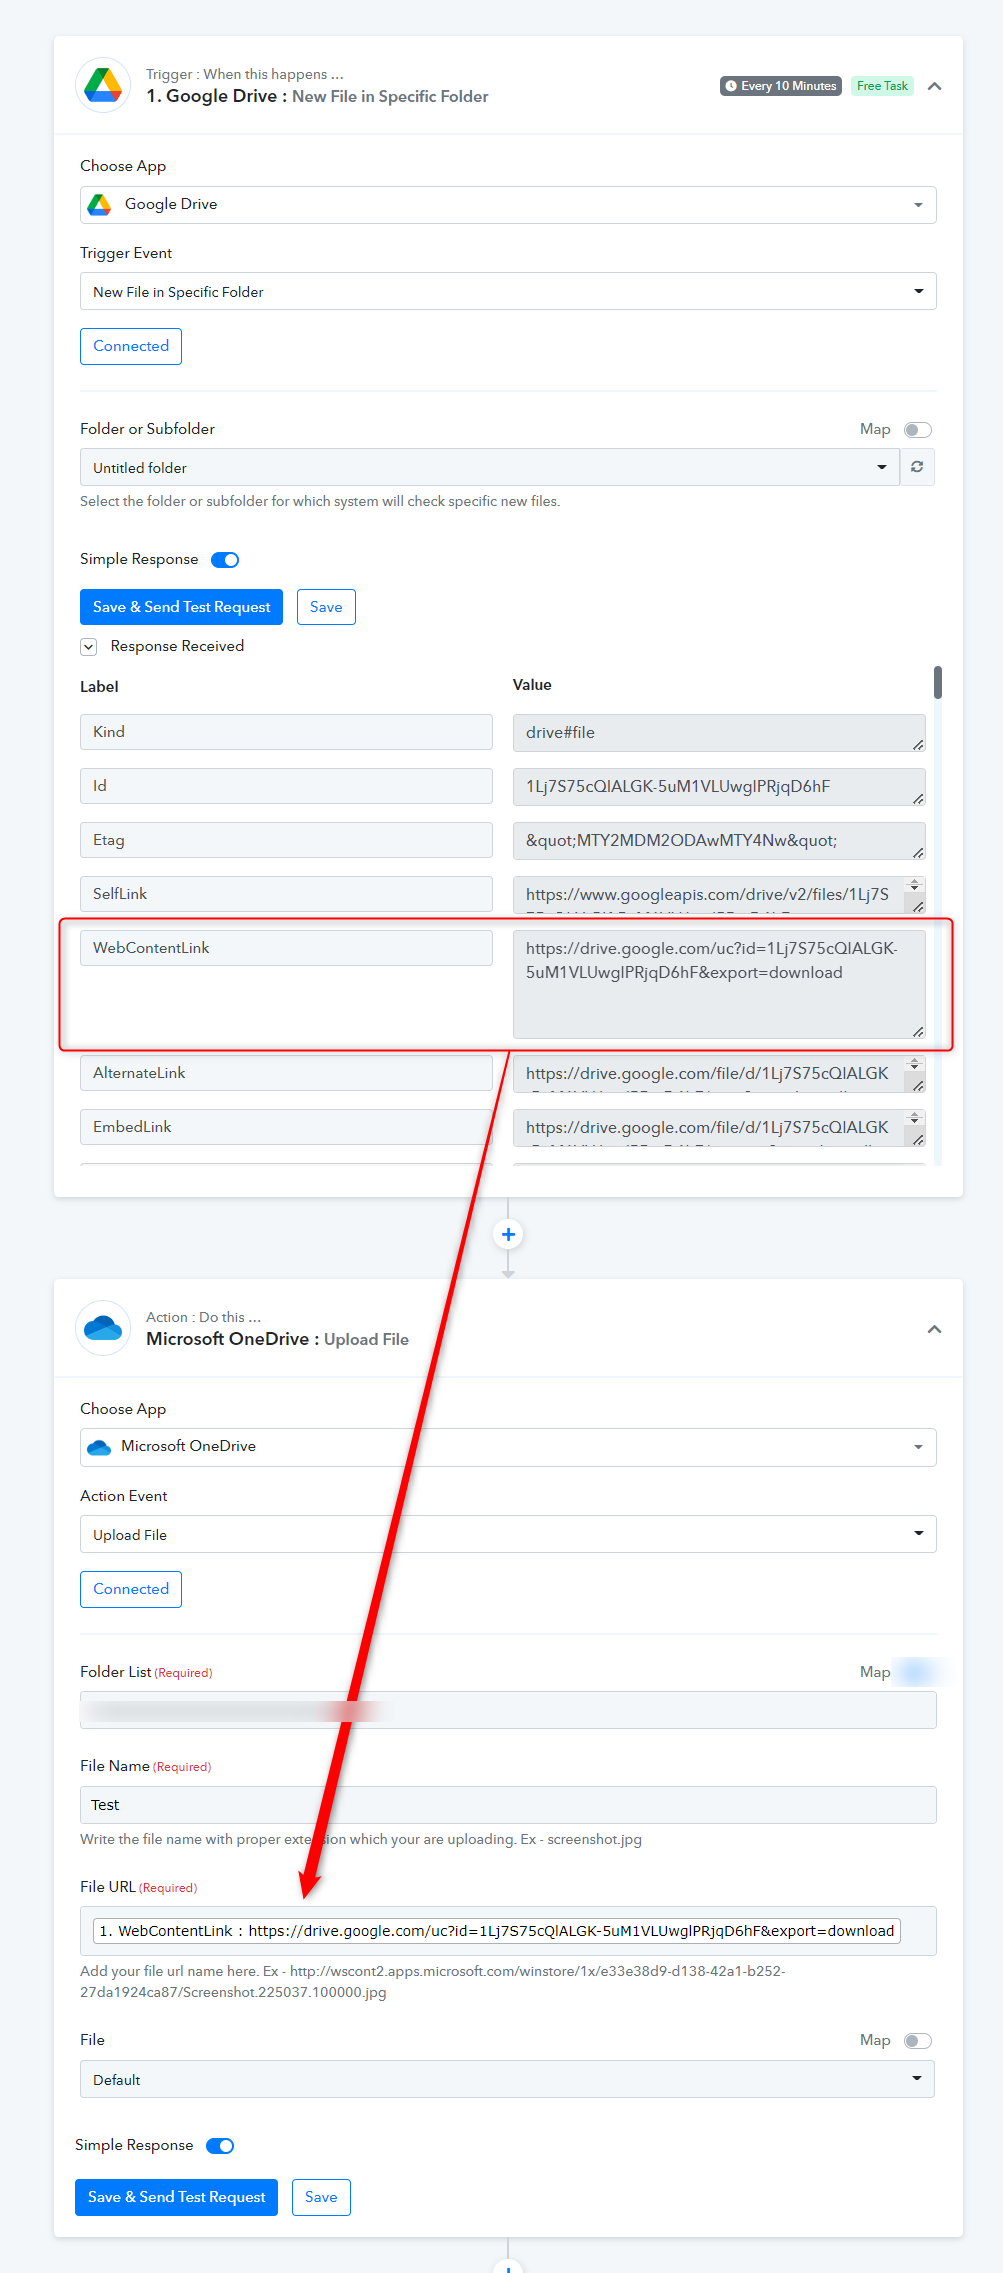Click the EmbedLink label field
This screenshot has width=1003, height=2273.
[286, 1127]
